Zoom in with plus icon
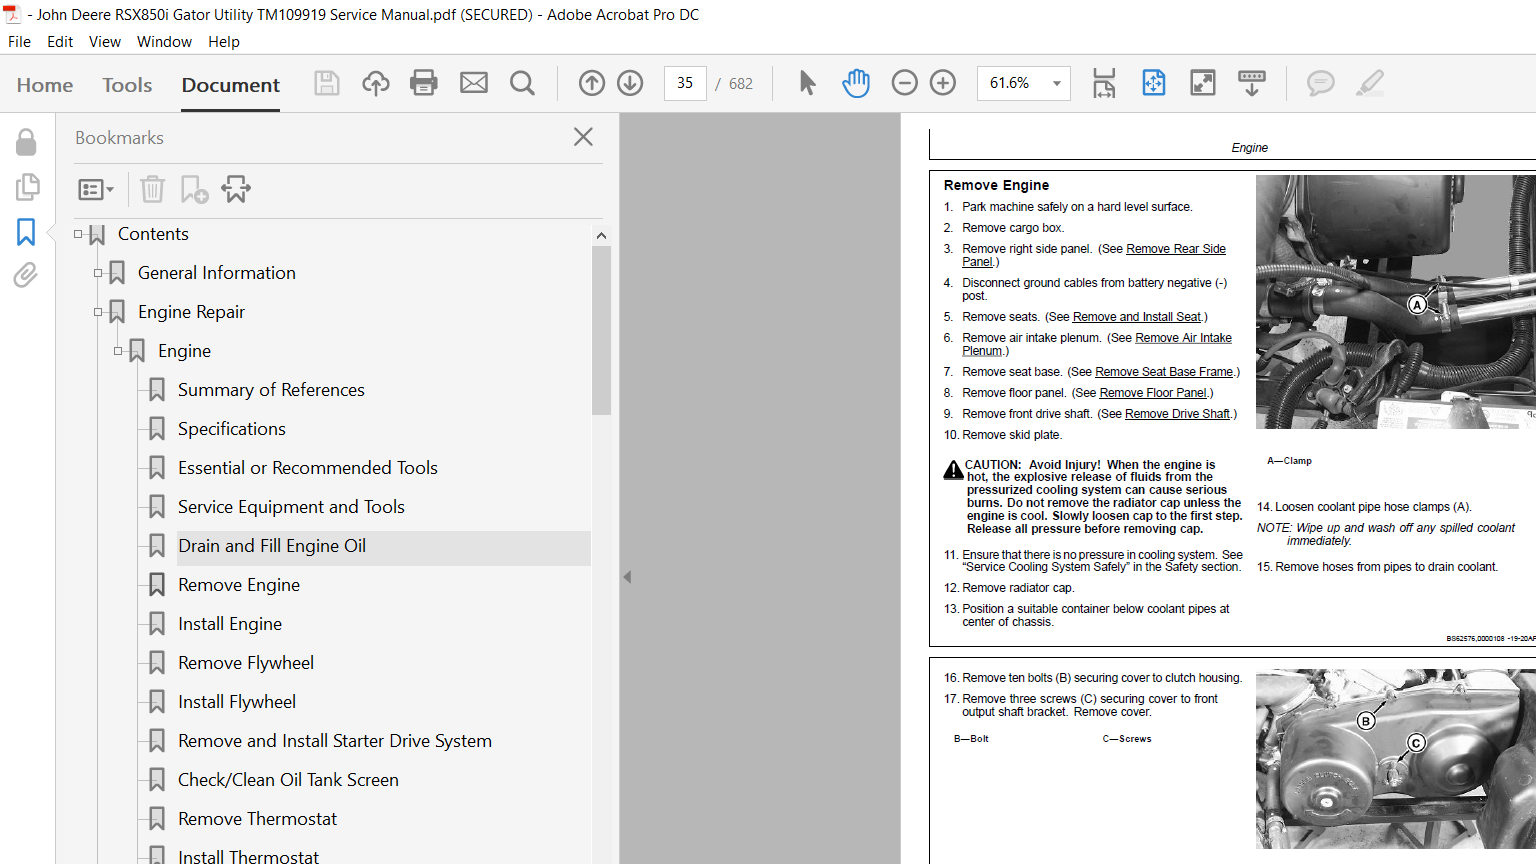Viewport: 1536px width, 864px height. pyautogui.click(x=943, y=83)
